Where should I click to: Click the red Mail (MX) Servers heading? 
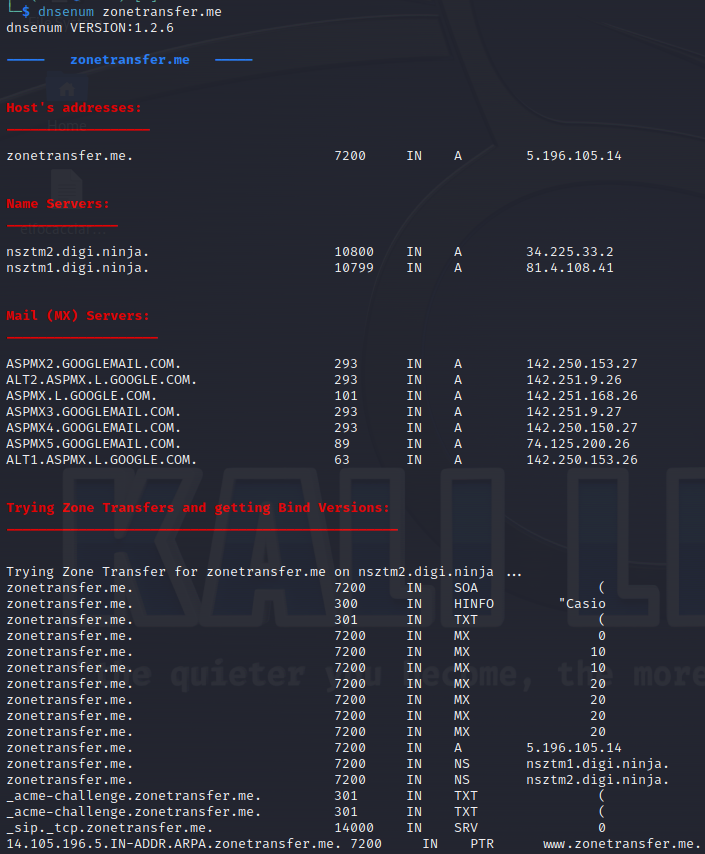[78, 316]
